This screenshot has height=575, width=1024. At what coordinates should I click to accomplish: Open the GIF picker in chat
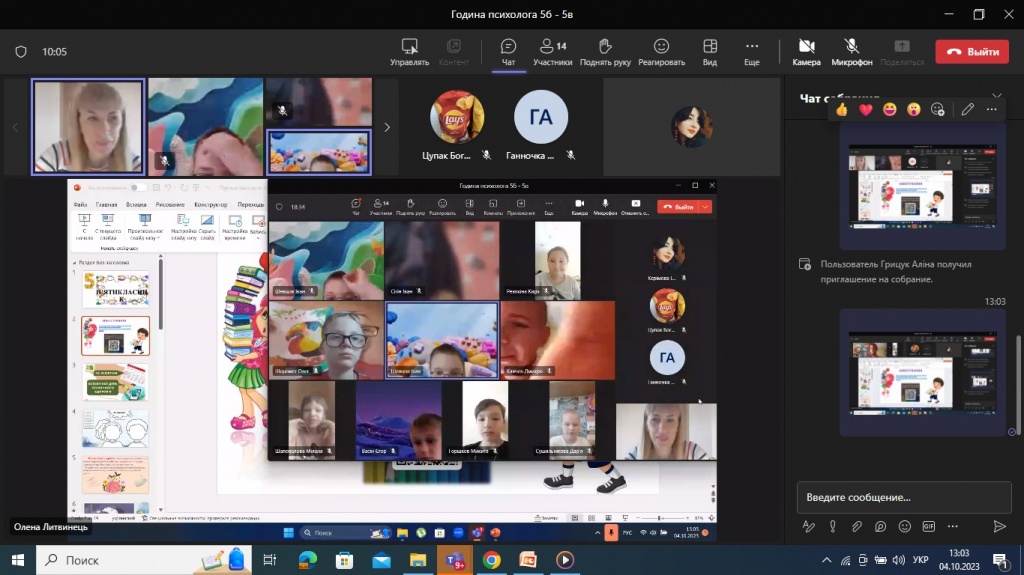click(929, 526)
